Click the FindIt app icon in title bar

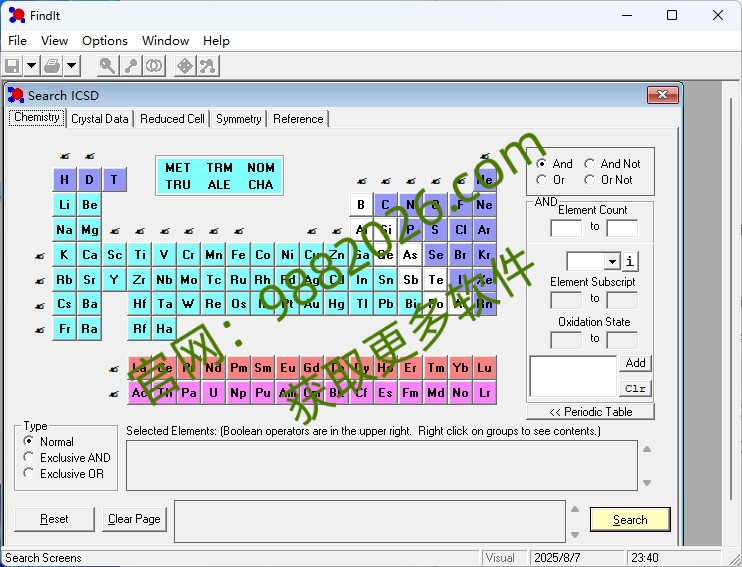(17, 16)
